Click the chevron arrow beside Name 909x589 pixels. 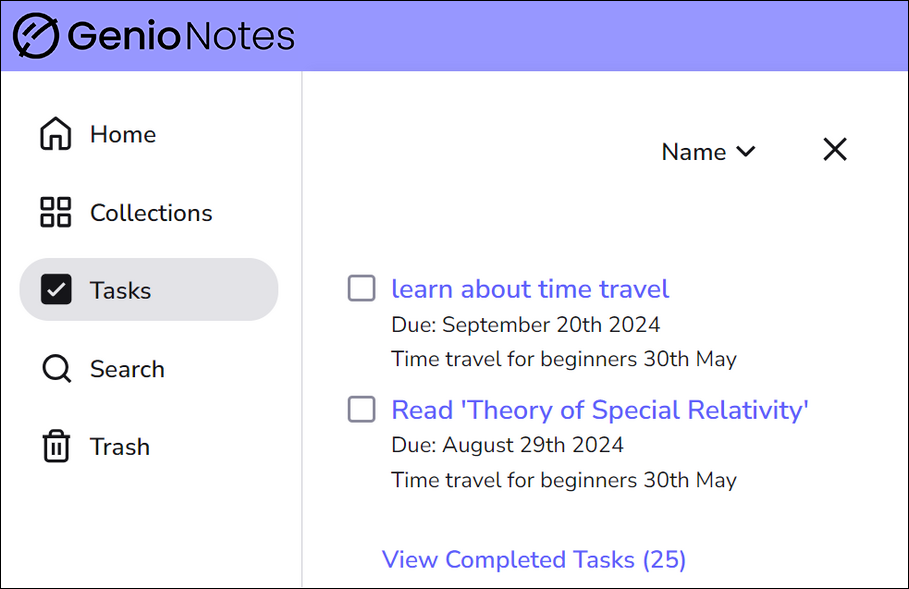point(745,152)
